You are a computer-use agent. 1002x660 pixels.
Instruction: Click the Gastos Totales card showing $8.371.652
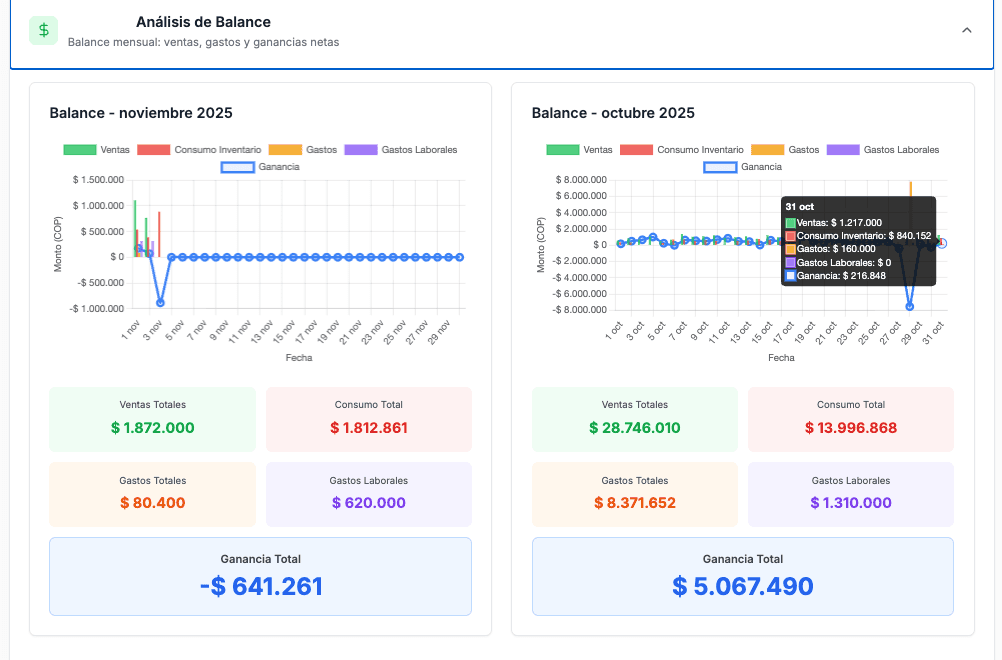634,494
